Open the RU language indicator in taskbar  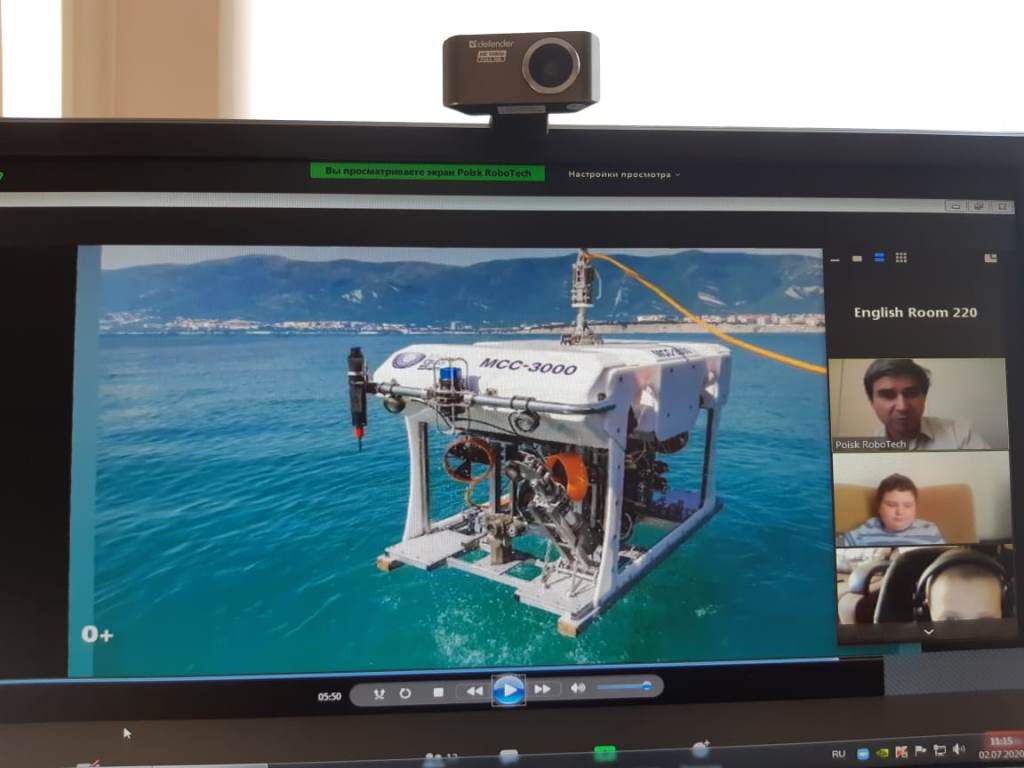839,754
